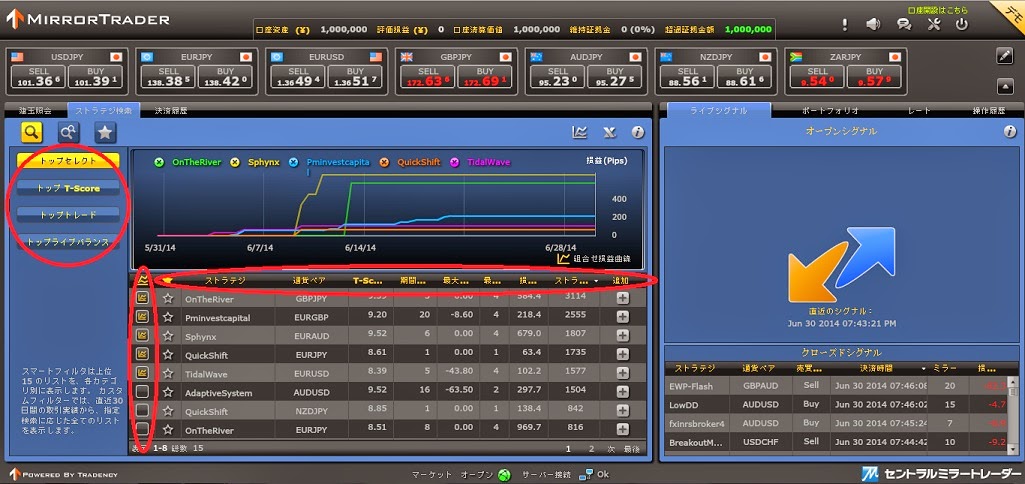Remove QuickShift from chart legend
Image resolution: width=1025 pixels, height=484 pixels.
[x=384, y=162]
